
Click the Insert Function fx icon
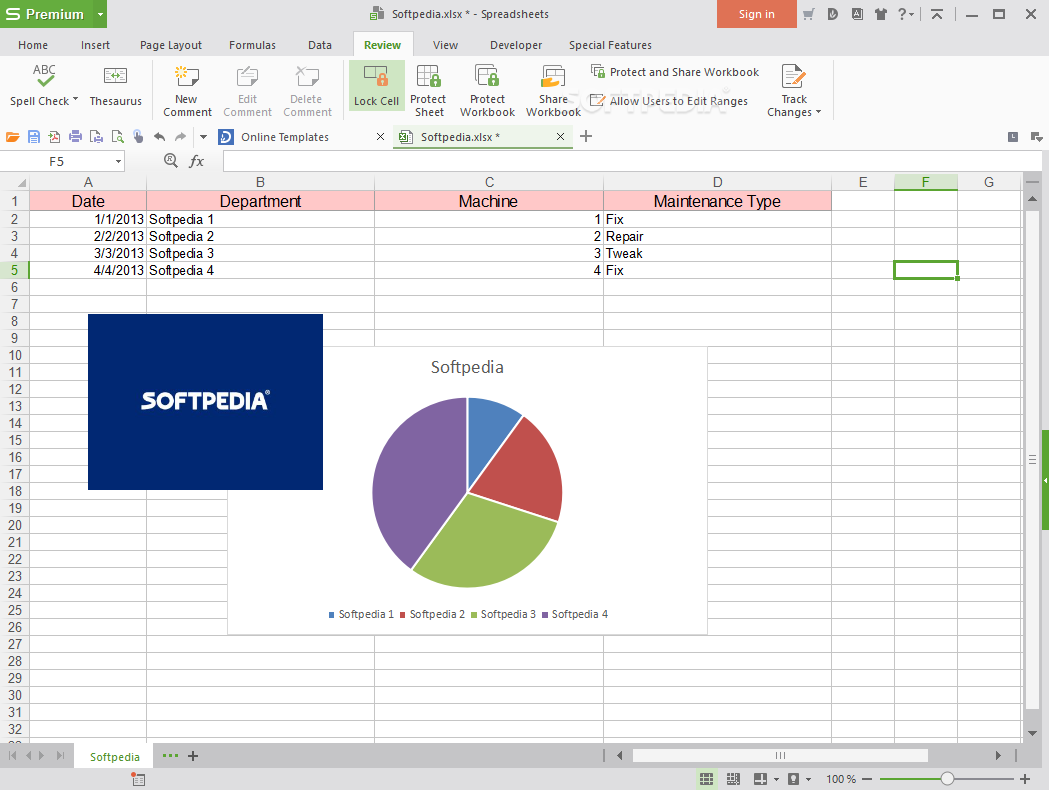(x=196, y=161)
